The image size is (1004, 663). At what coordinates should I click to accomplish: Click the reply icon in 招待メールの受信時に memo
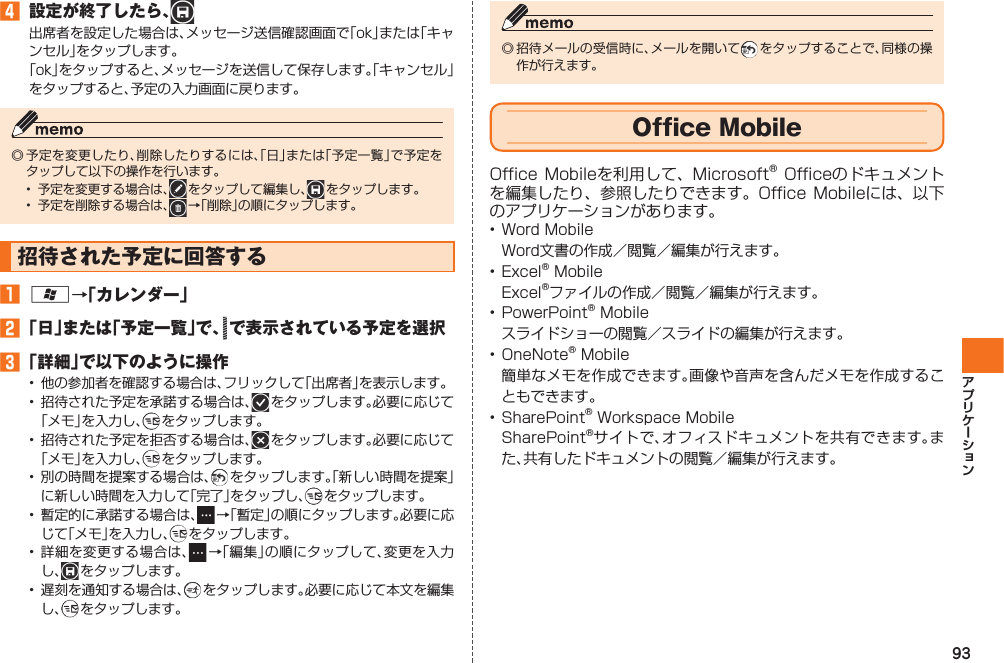point(749,49)
